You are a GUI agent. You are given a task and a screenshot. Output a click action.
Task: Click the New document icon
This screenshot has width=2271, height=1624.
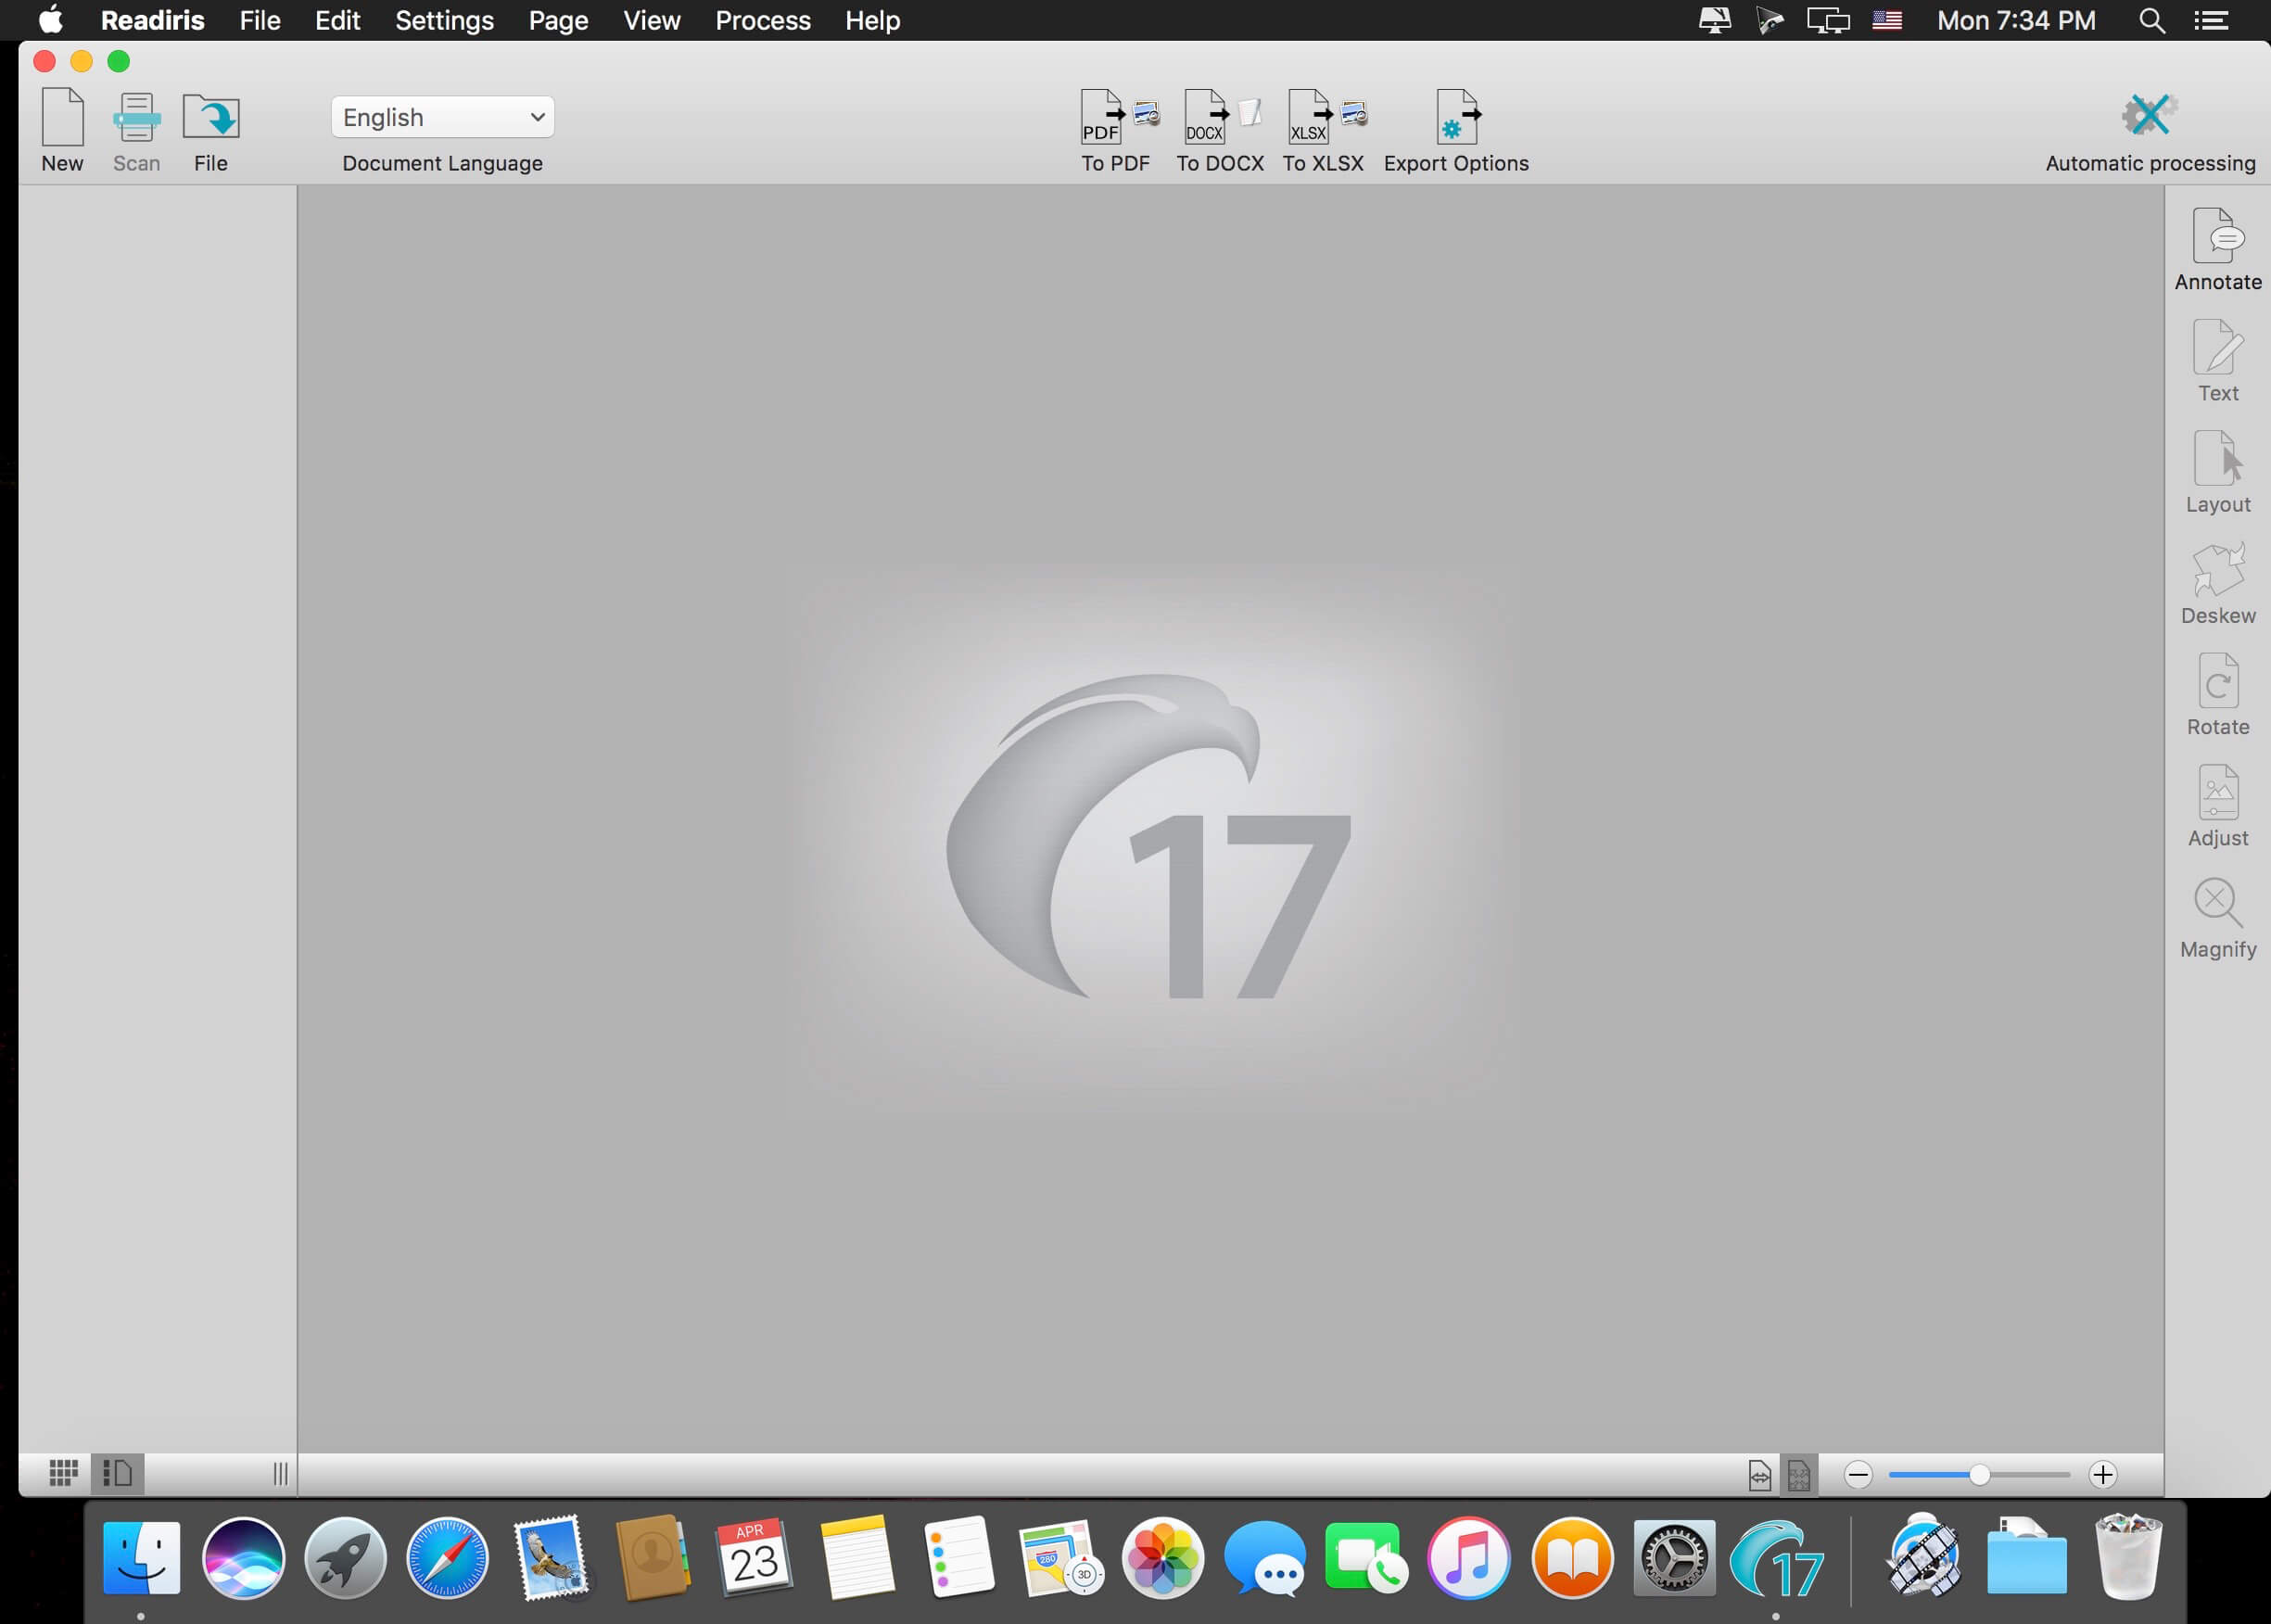(x=62, y=118)
